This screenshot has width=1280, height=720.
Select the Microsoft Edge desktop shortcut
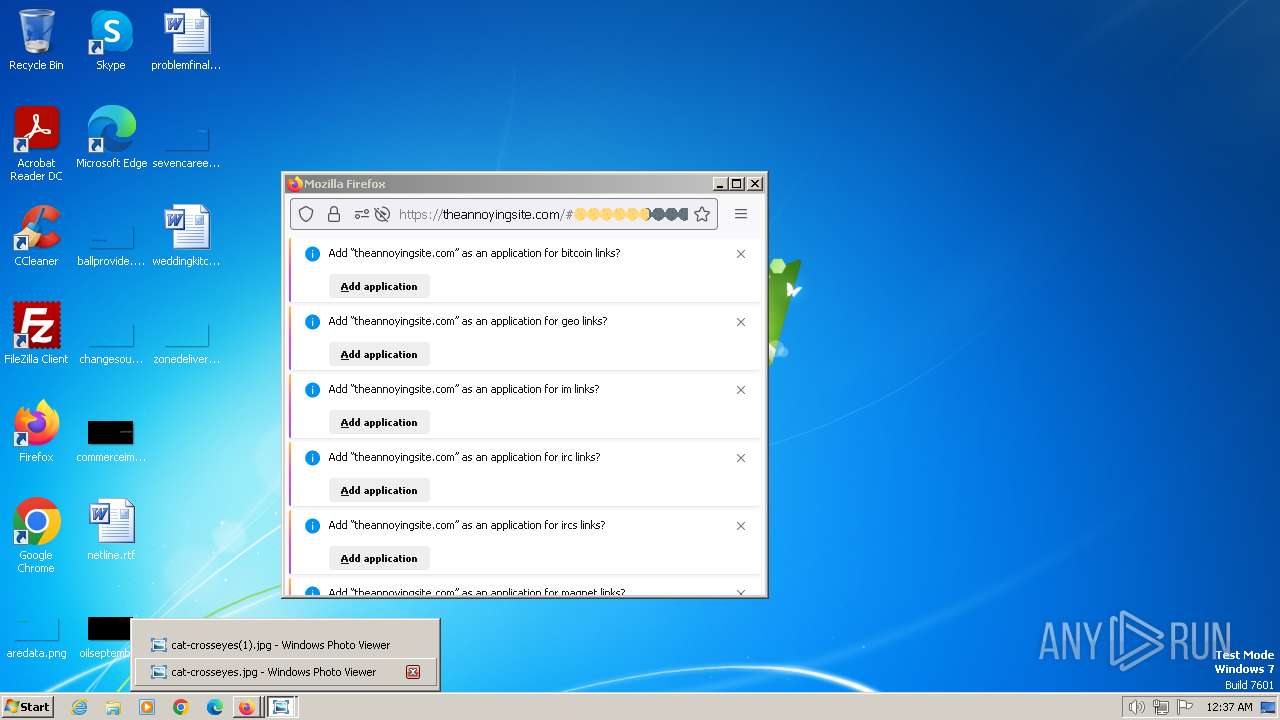click(111, 138)
